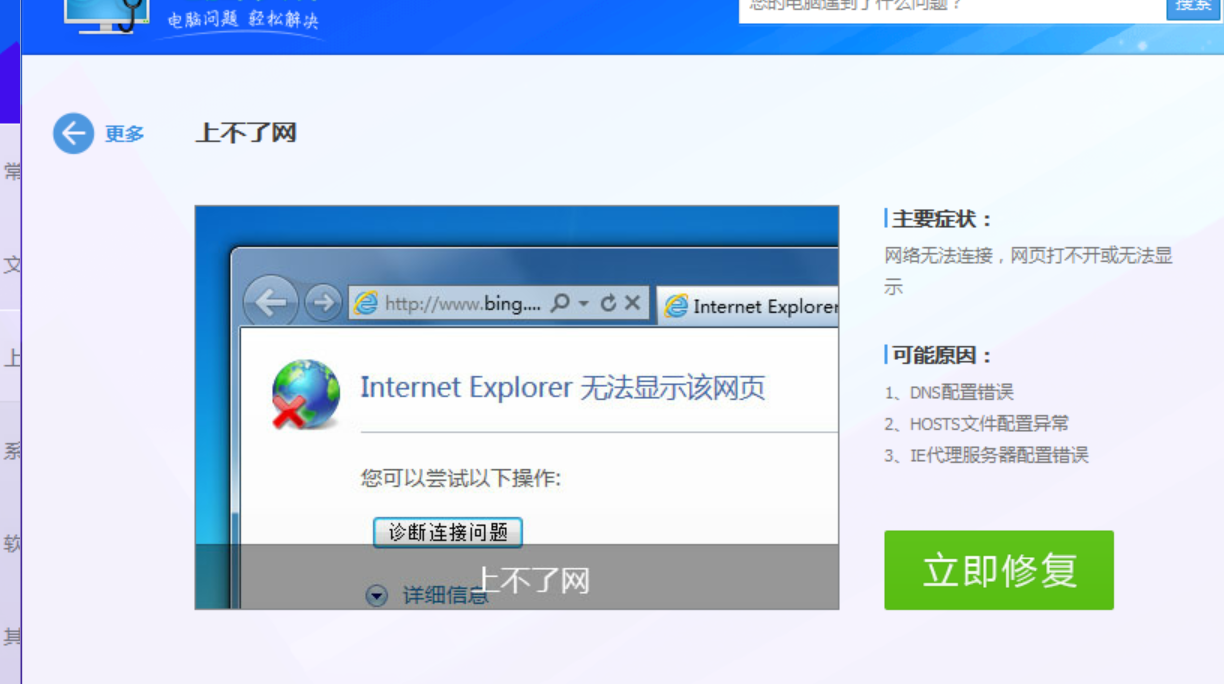Click the 上不了网 screenshot thumbnail

coord(517,408)
